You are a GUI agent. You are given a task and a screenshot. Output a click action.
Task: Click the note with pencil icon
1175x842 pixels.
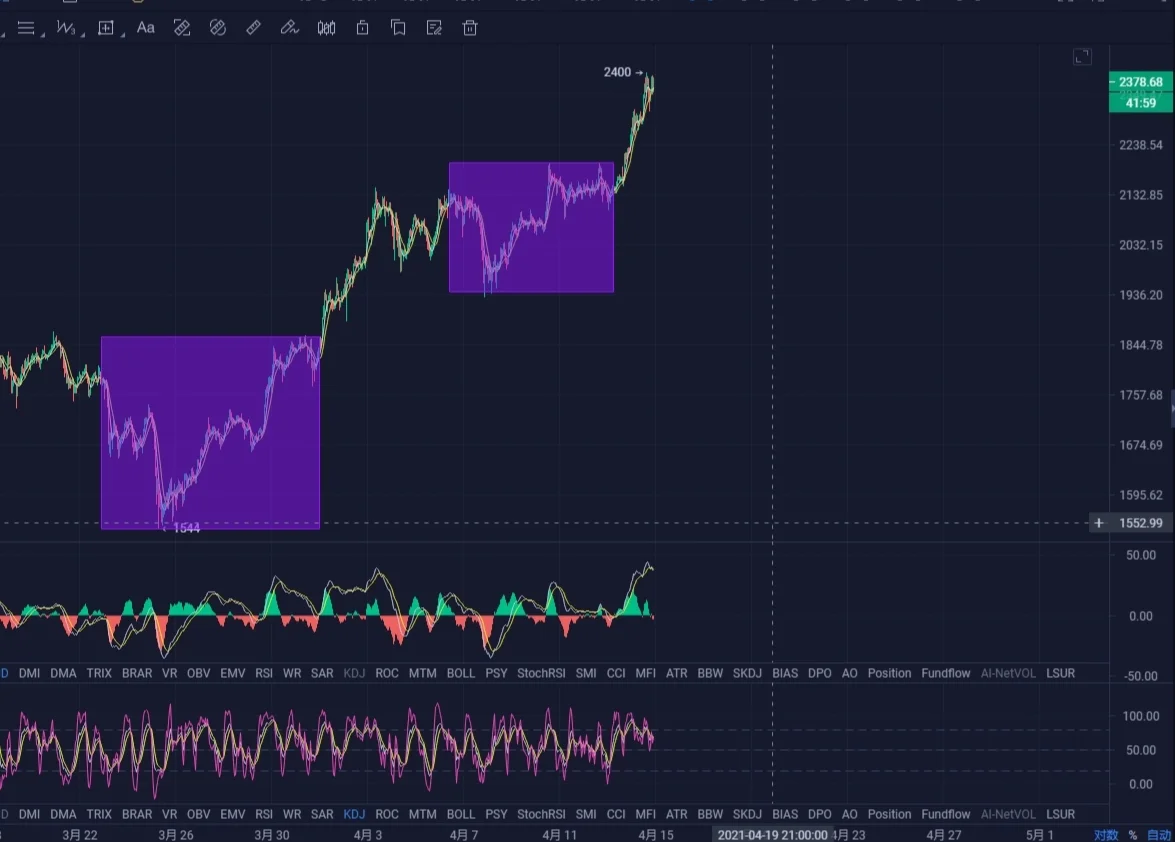[434, 28]
